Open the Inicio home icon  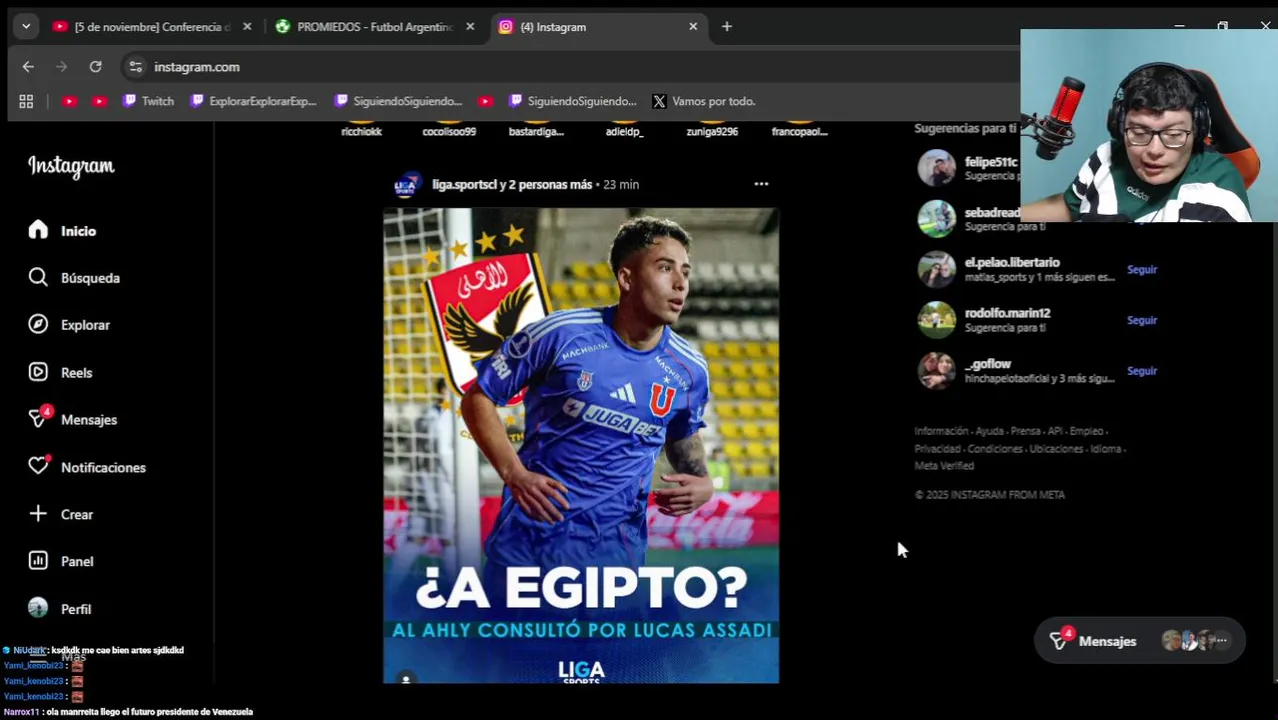click(38, 230)
